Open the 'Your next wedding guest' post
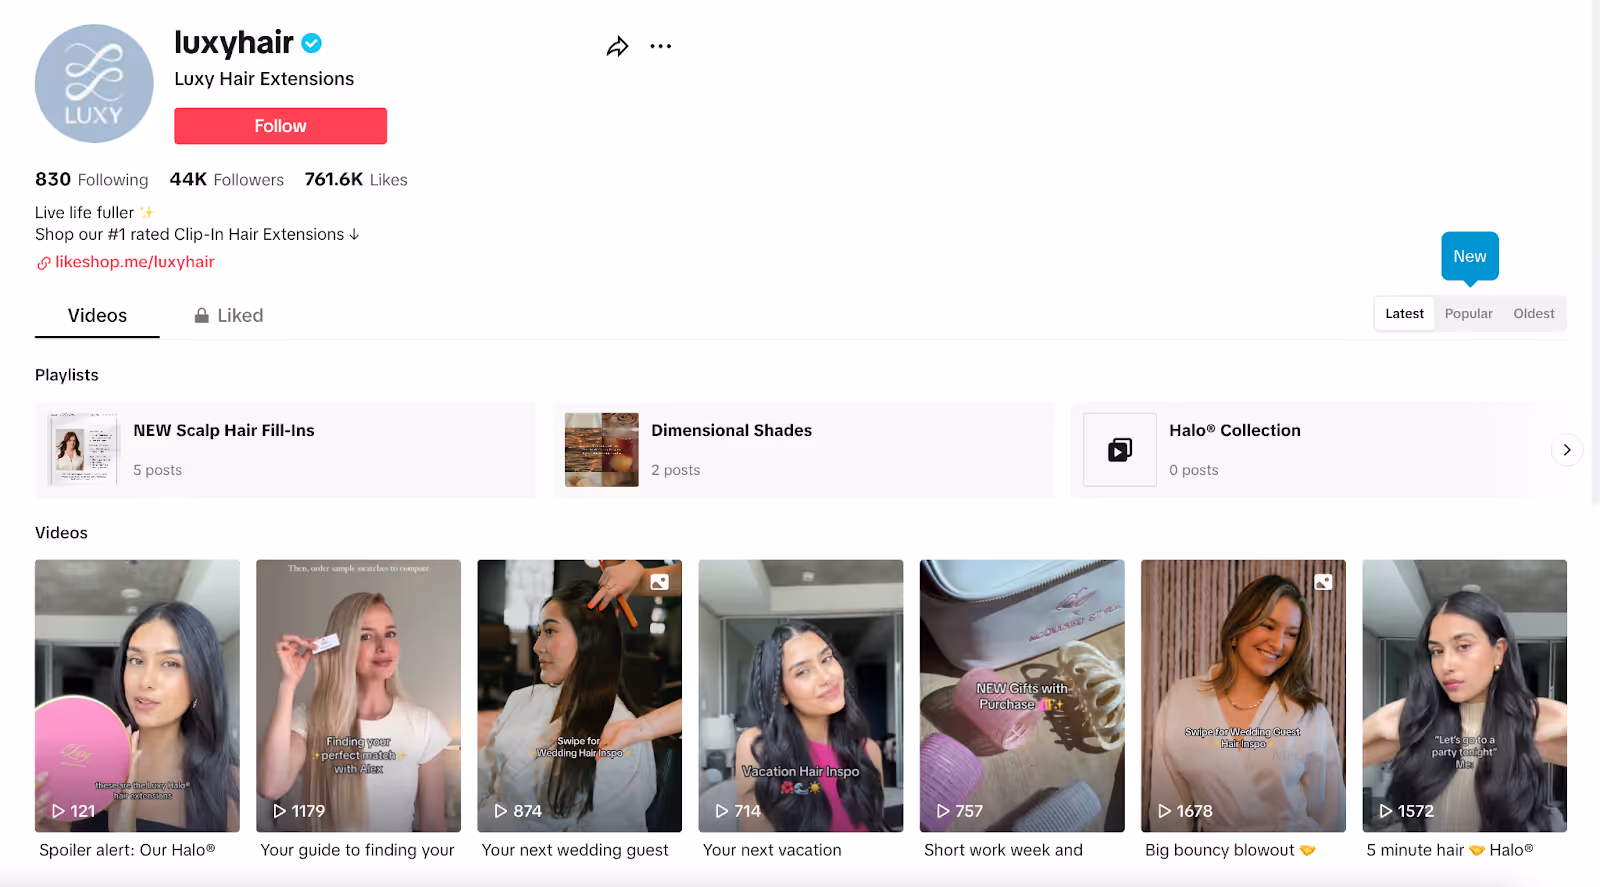The width and height of the screenshot is (1600, 887). 579,696
